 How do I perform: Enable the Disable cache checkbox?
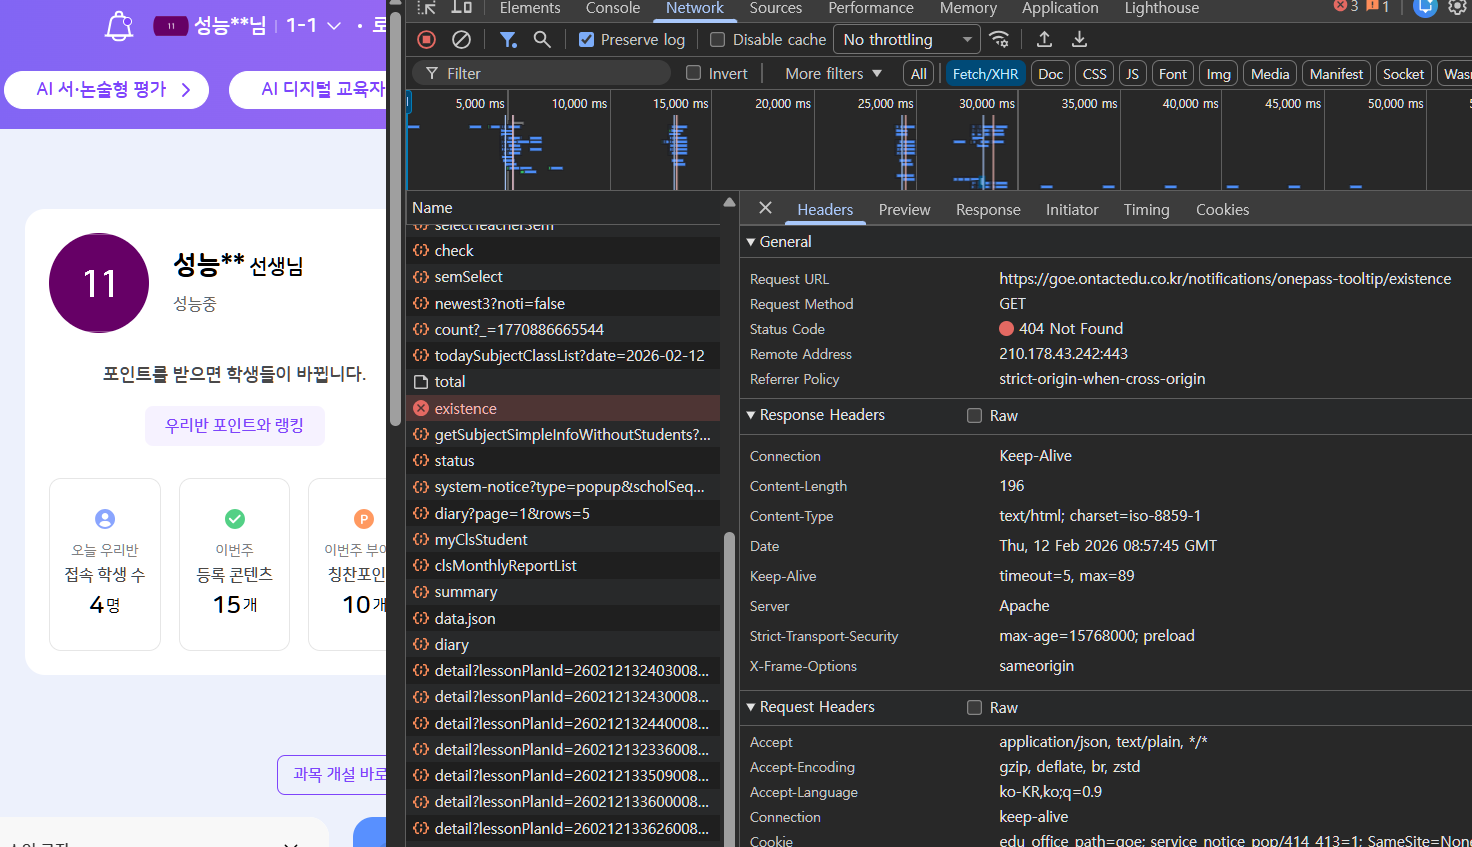(717, 40)
